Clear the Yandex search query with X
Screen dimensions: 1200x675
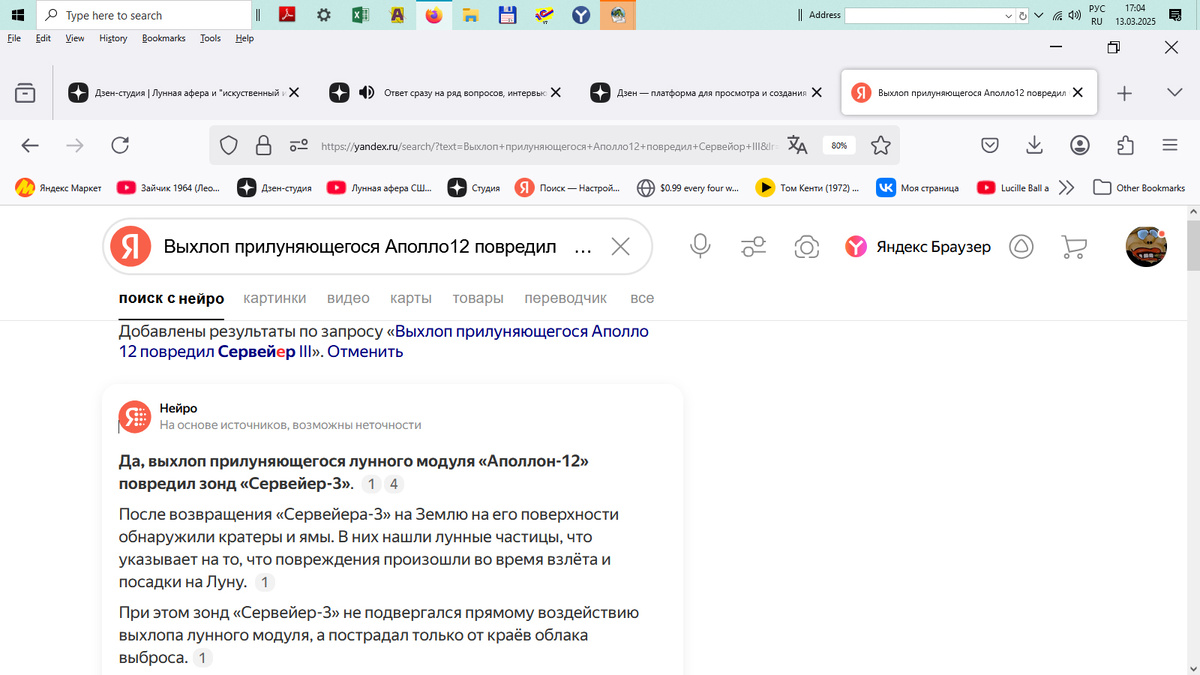pyautogui.click(x=620, y=246)
